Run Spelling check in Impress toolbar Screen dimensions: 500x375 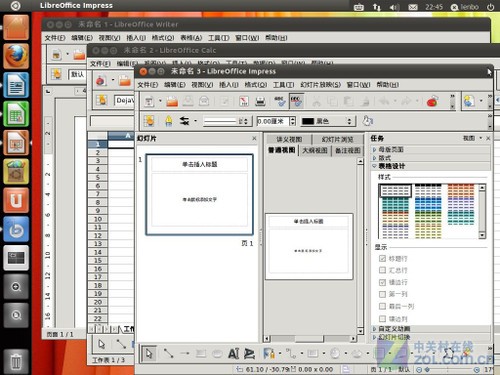(x=280, y=101)
